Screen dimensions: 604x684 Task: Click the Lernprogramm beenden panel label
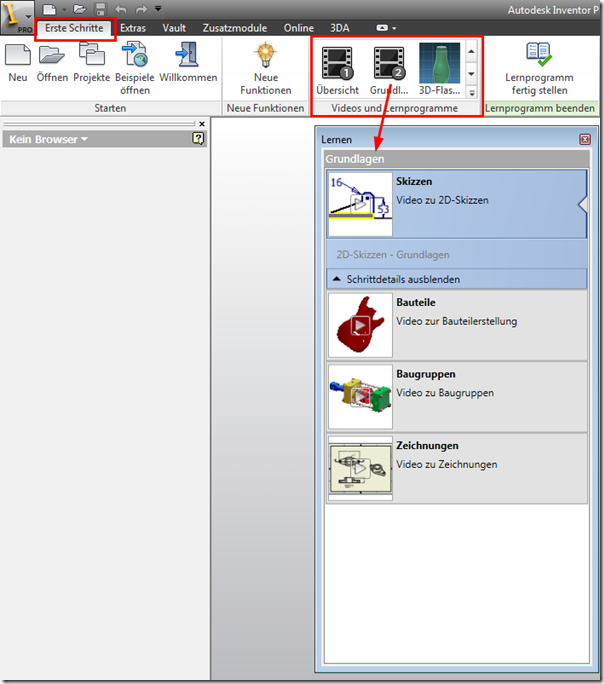coord(540,108)
